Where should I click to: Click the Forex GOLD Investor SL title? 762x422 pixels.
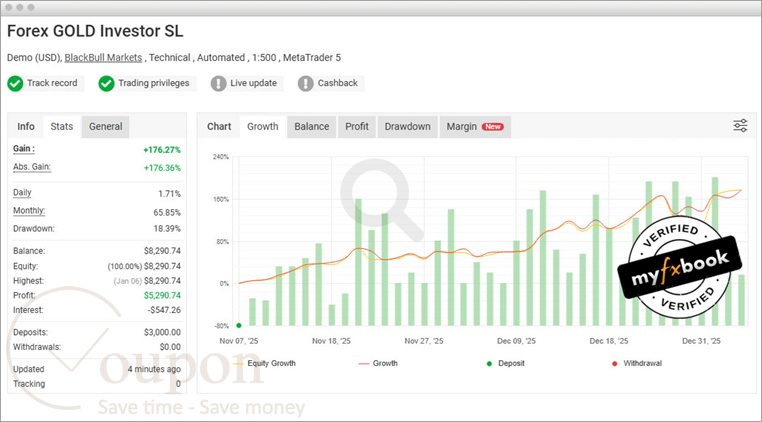point(95,31)
